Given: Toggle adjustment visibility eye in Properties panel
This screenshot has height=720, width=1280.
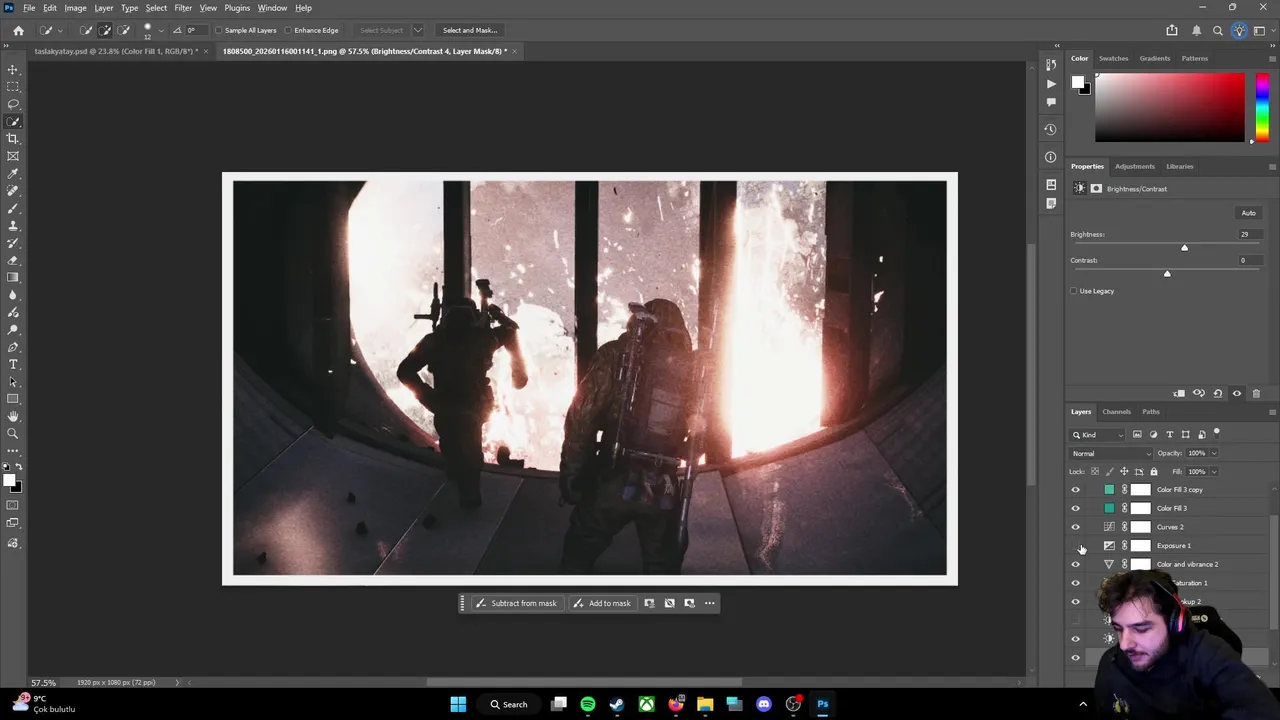Looking at the screenshot, I should 1236,393.
